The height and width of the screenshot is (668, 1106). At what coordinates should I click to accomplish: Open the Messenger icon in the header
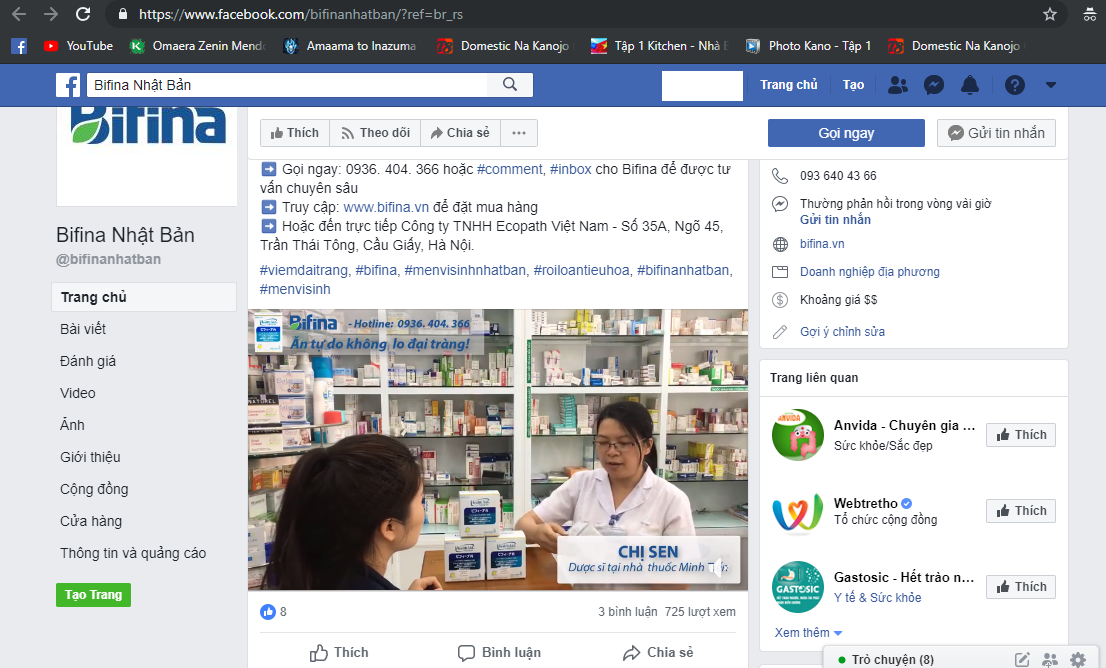tap(934, 85)
